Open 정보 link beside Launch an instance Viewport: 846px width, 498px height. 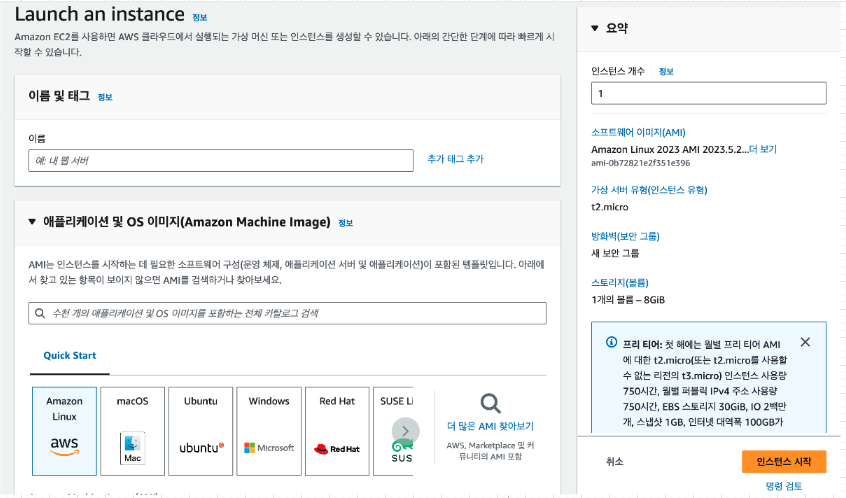tap(200, 17)
